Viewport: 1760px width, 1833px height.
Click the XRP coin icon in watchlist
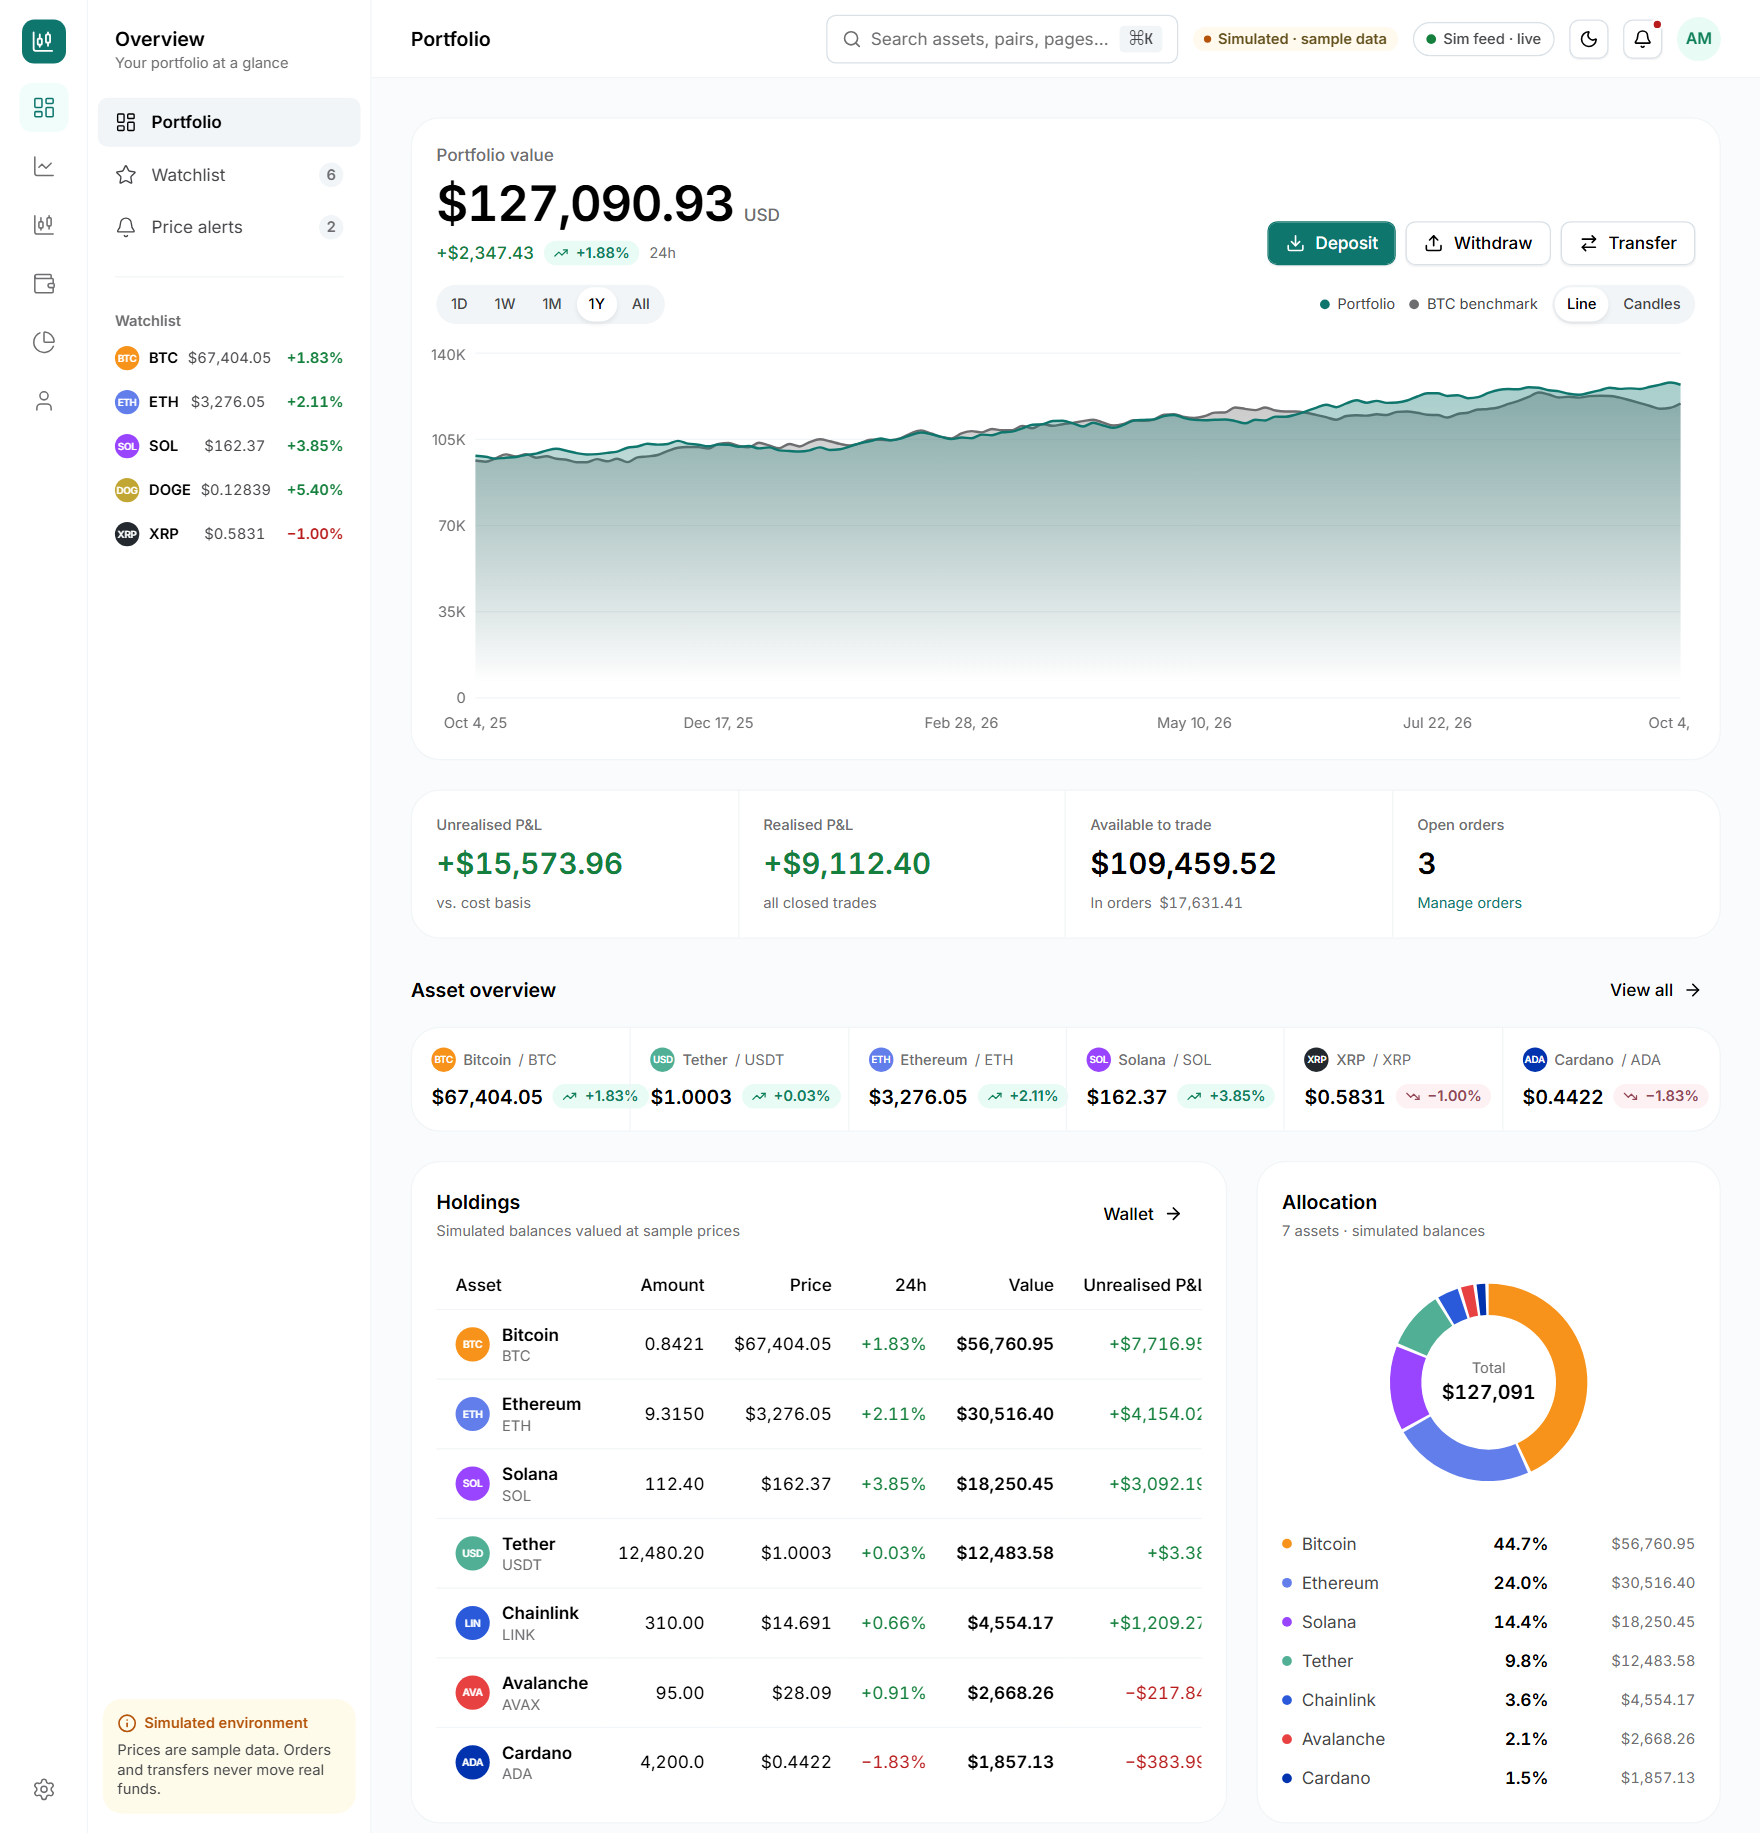tap(127, 534)
